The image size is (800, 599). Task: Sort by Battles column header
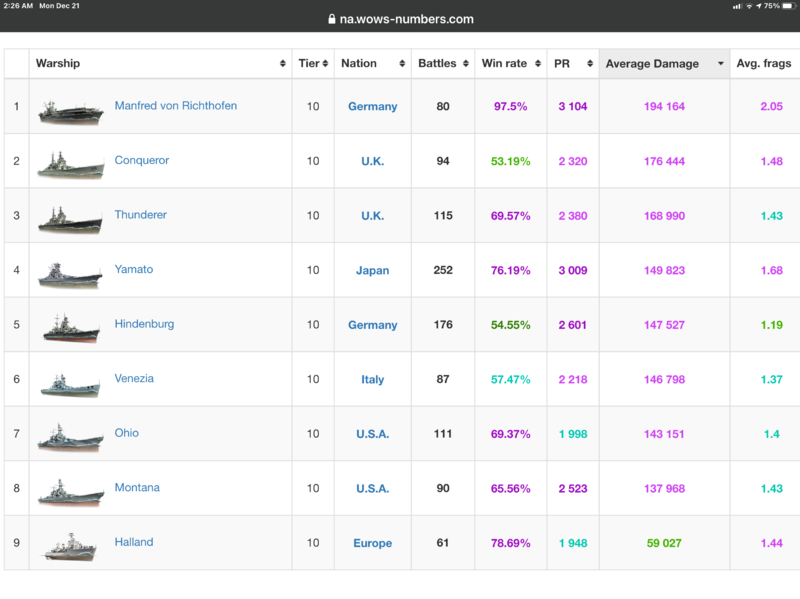[442, 64]
